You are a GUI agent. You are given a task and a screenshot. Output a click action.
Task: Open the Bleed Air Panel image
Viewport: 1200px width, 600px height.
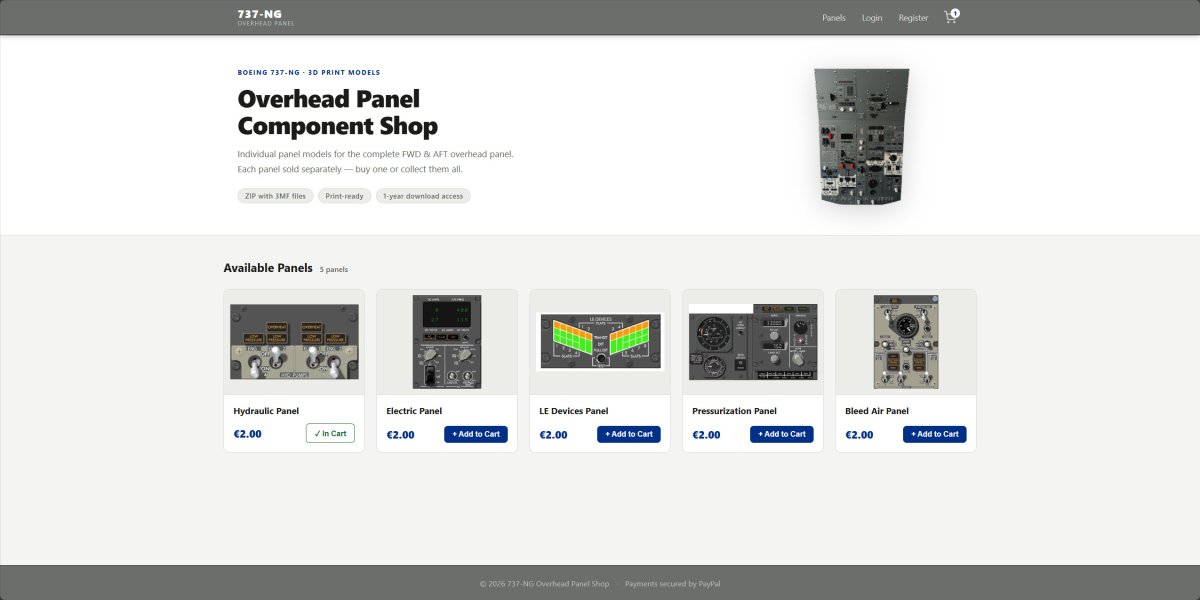click(x=906, y=342)
